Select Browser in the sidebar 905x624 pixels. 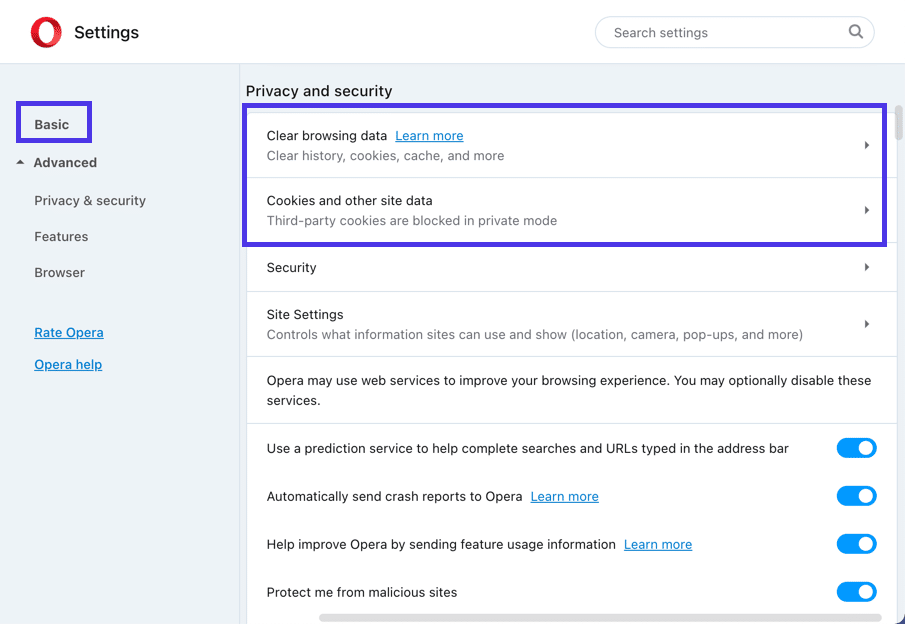(59, 272)
